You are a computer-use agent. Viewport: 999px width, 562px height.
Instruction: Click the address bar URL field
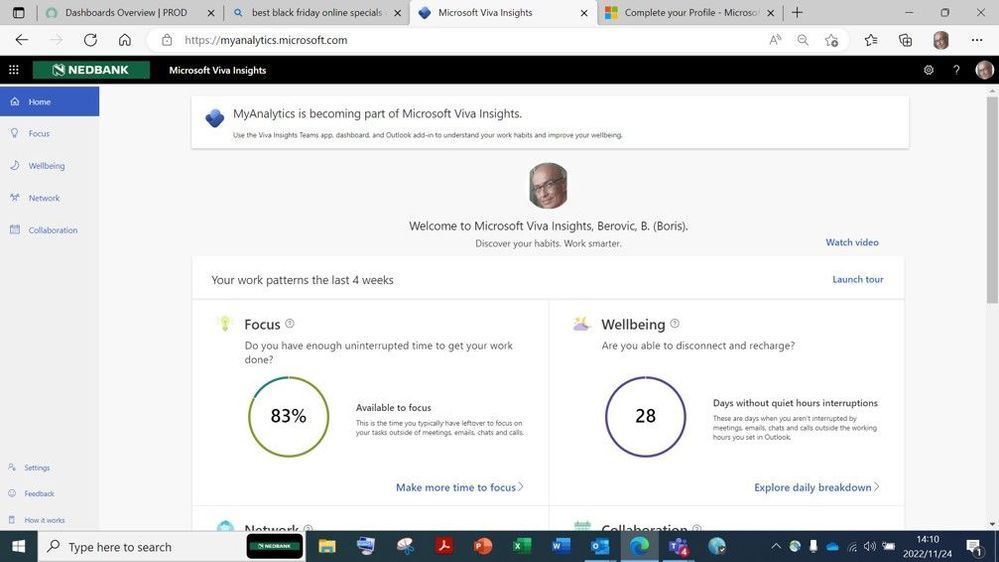[x=459, y=40]
